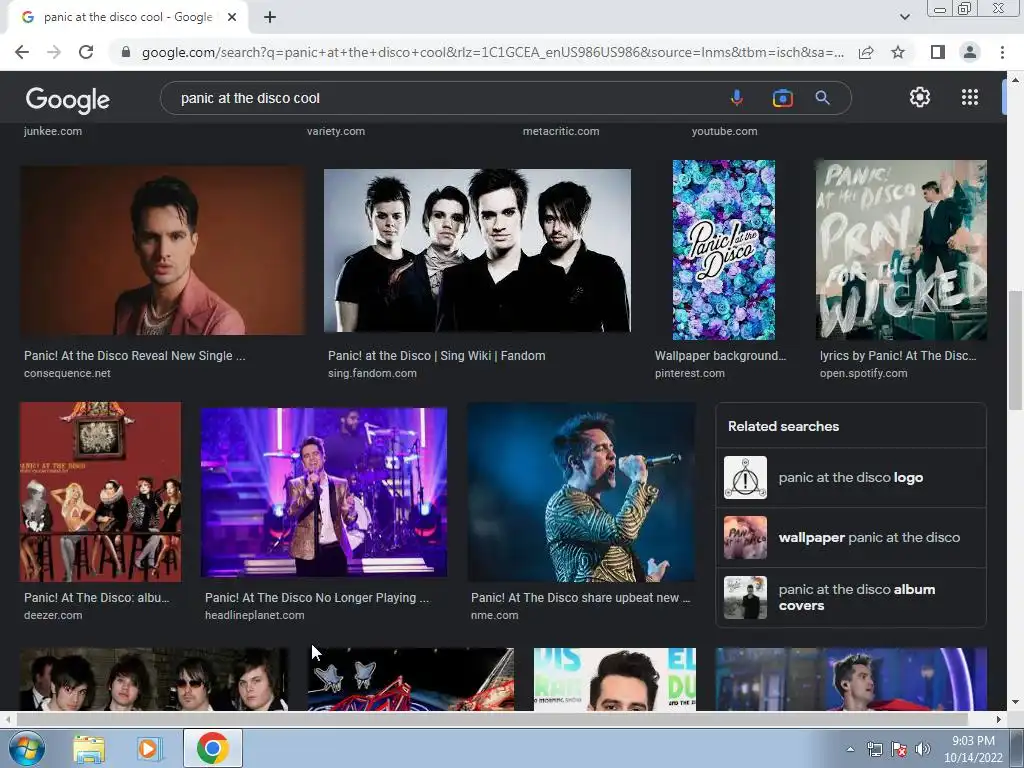Screen dimensions: 1024x768
Task: Click the metacritic.com source text
Action: coord(561,131)
